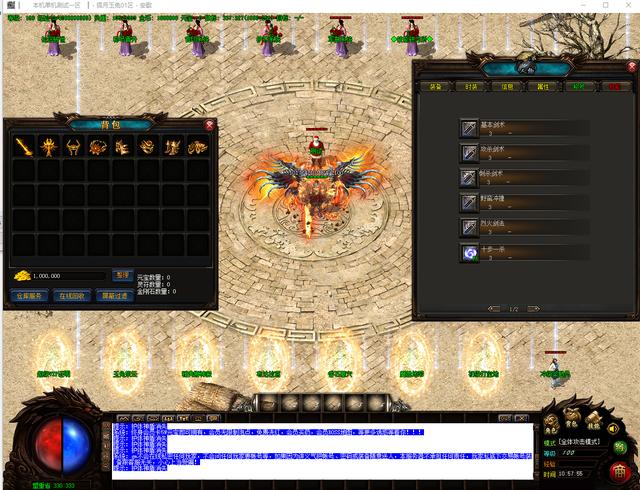This screenshot has width=640, height=490.
Task: Click the seventh glowing teleport portal
Action: click(x=483, y=359)
